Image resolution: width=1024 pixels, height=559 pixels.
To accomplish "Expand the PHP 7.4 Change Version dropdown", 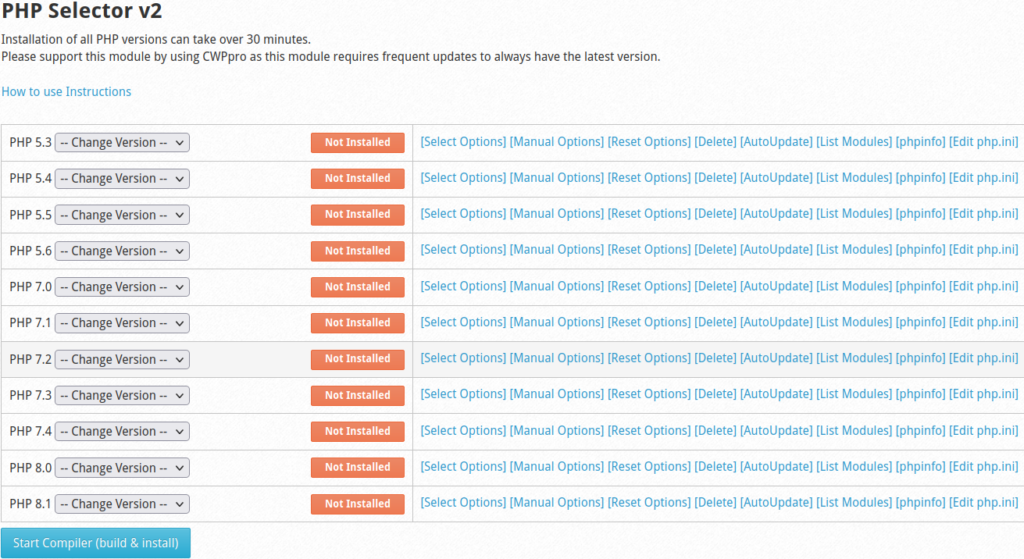I will pyautogui.click(x=122, y=432).
